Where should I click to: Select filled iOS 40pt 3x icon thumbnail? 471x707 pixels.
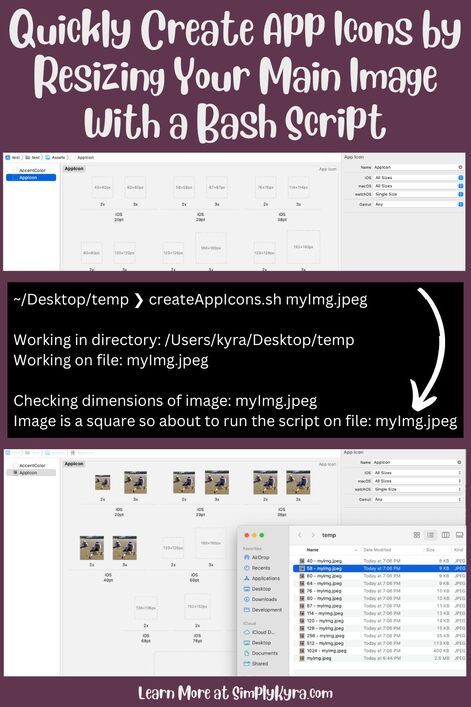pyautogui.click(x=124, y=548)
